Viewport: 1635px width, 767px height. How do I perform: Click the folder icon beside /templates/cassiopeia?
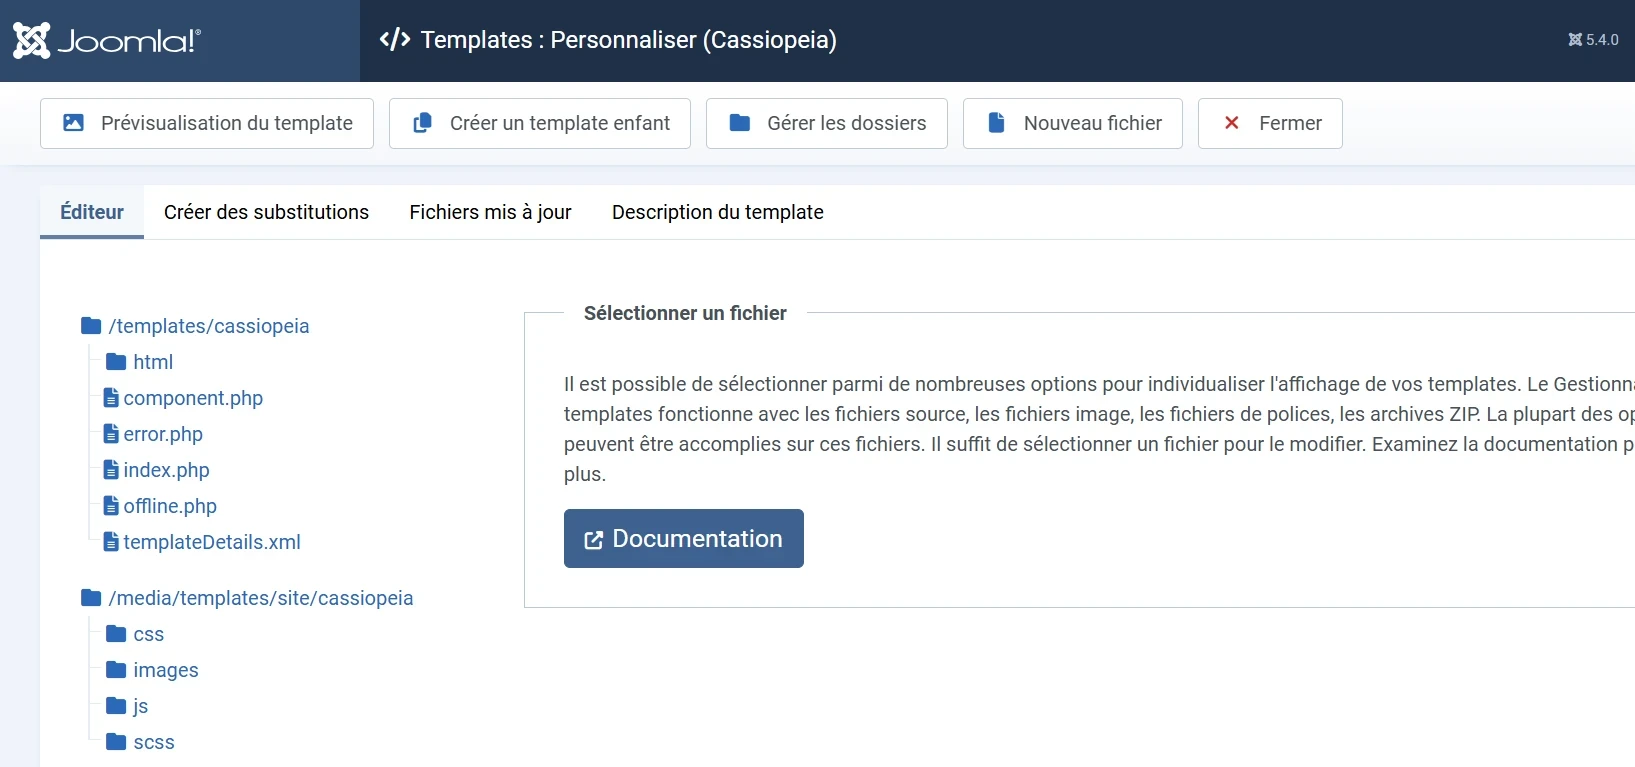[x=89, y=325]
